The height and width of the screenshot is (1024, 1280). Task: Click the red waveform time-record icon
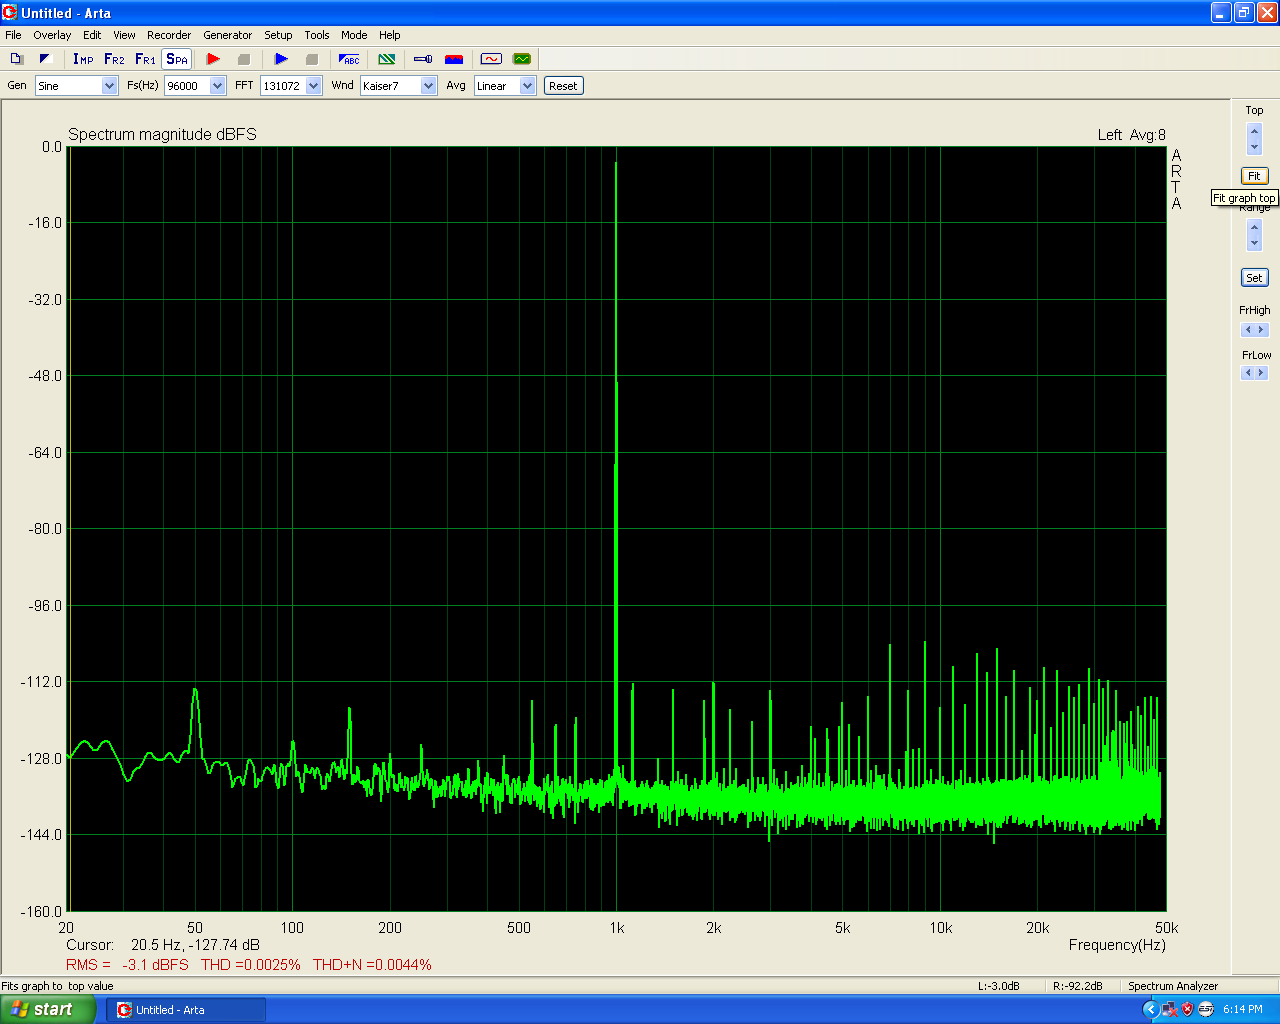pyautogui.click(x=491, y=59)
